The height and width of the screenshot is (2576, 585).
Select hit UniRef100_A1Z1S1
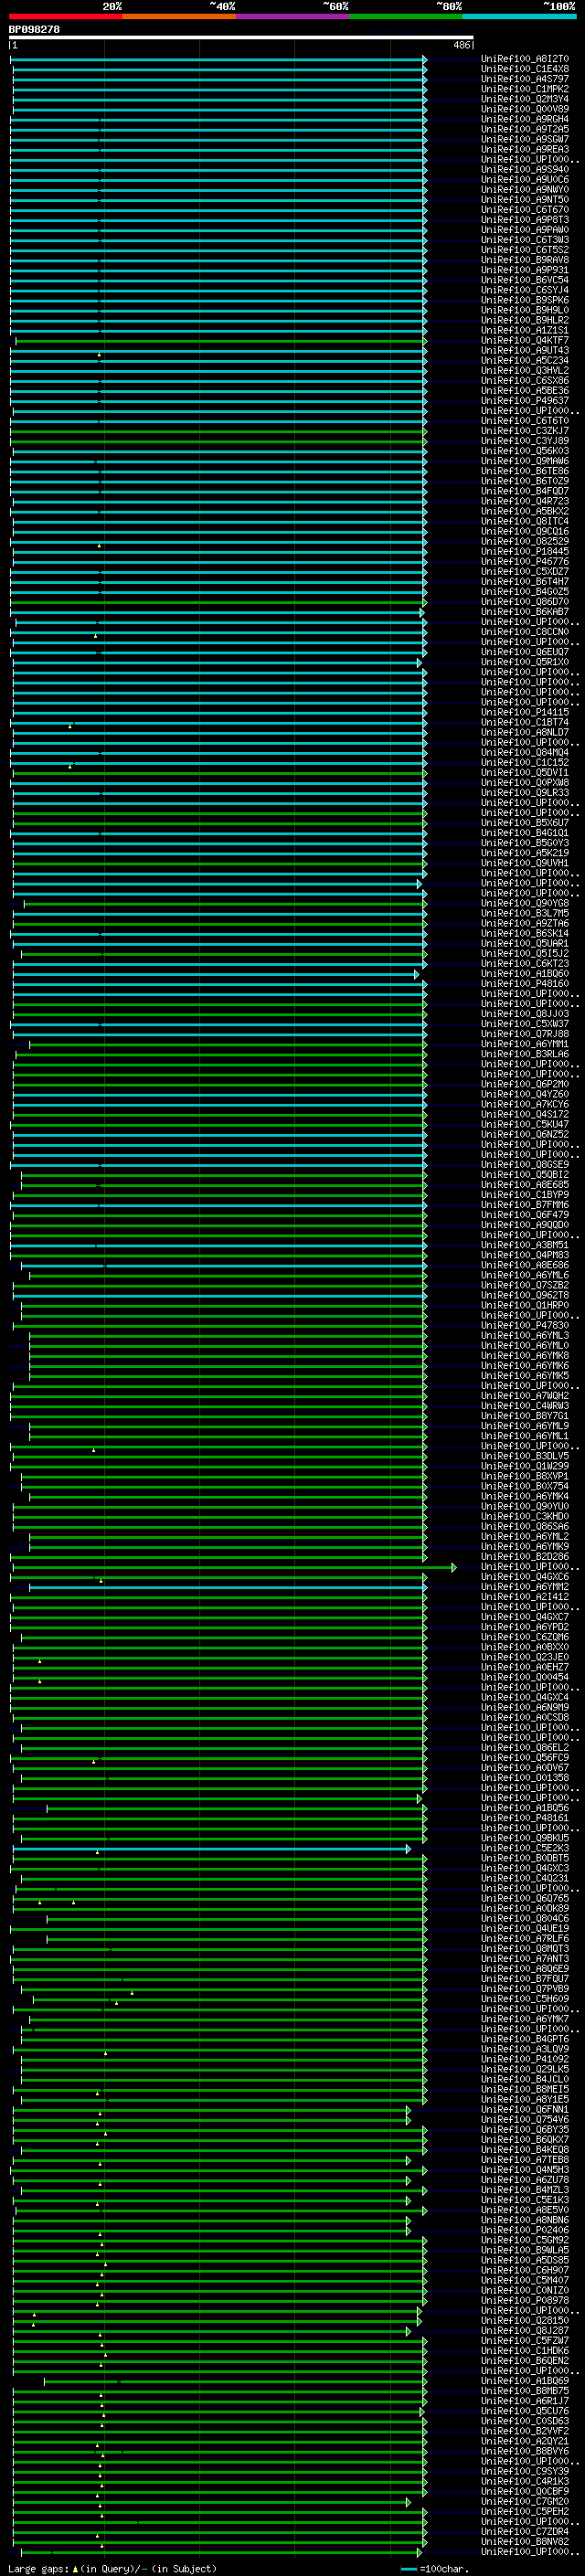pos(525,331)
